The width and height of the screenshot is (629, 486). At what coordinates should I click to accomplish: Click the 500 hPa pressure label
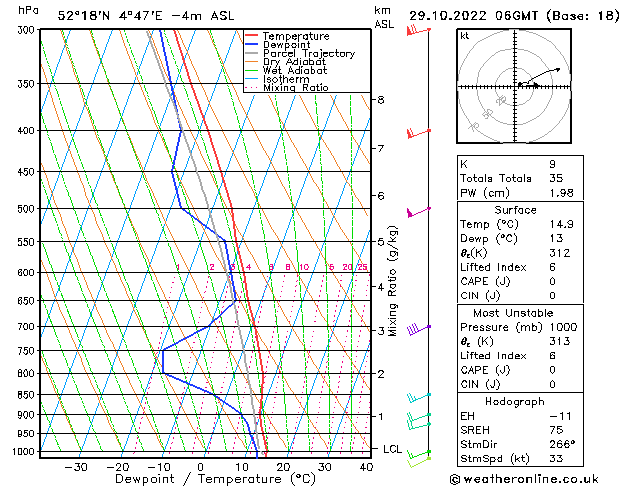28,209
